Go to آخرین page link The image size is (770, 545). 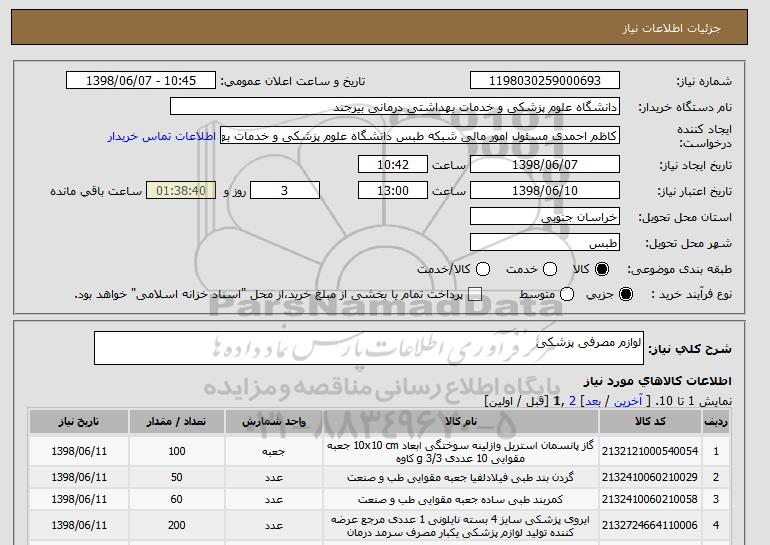tap(628, 401)
